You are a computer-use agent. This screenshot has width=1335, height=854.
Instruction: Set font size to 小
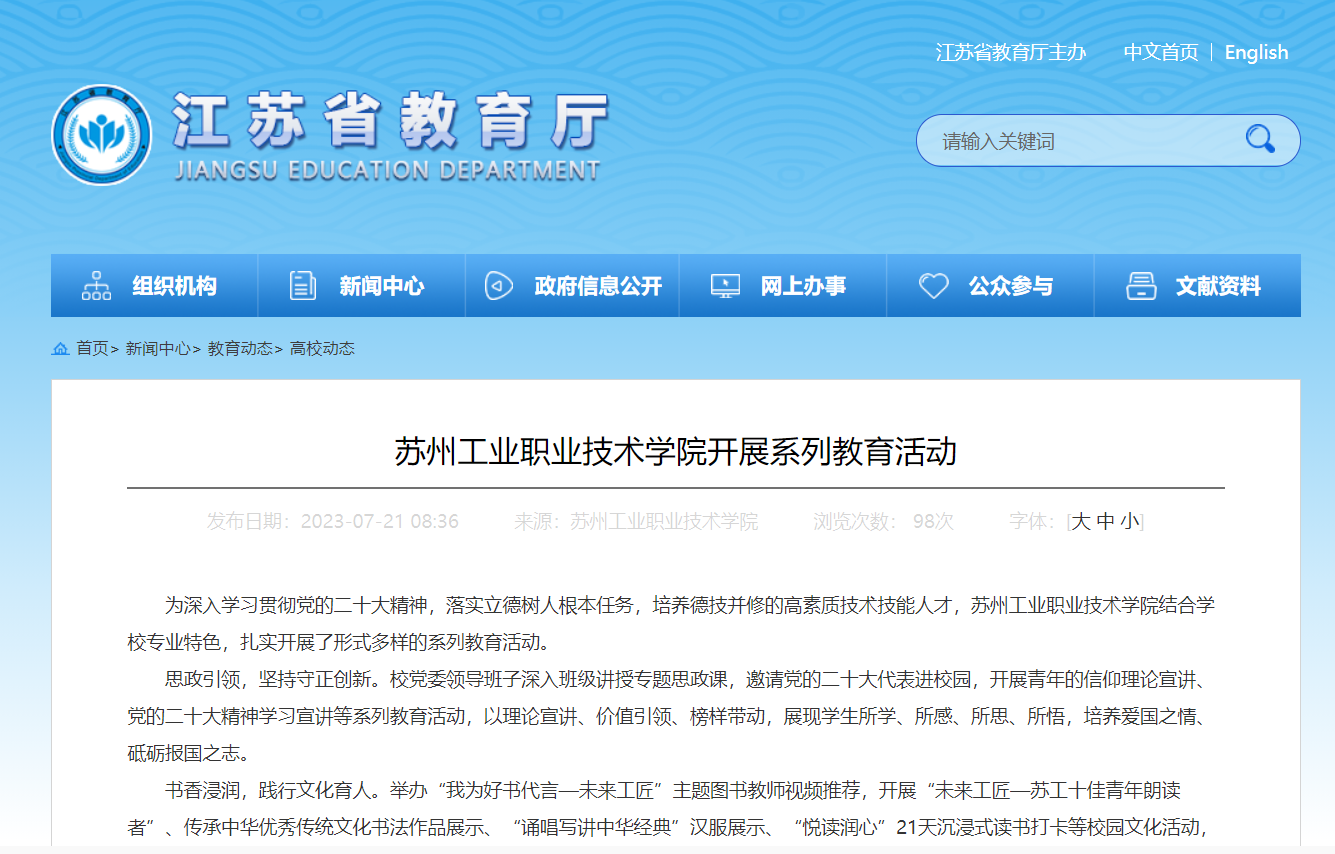coord(1129,521)
